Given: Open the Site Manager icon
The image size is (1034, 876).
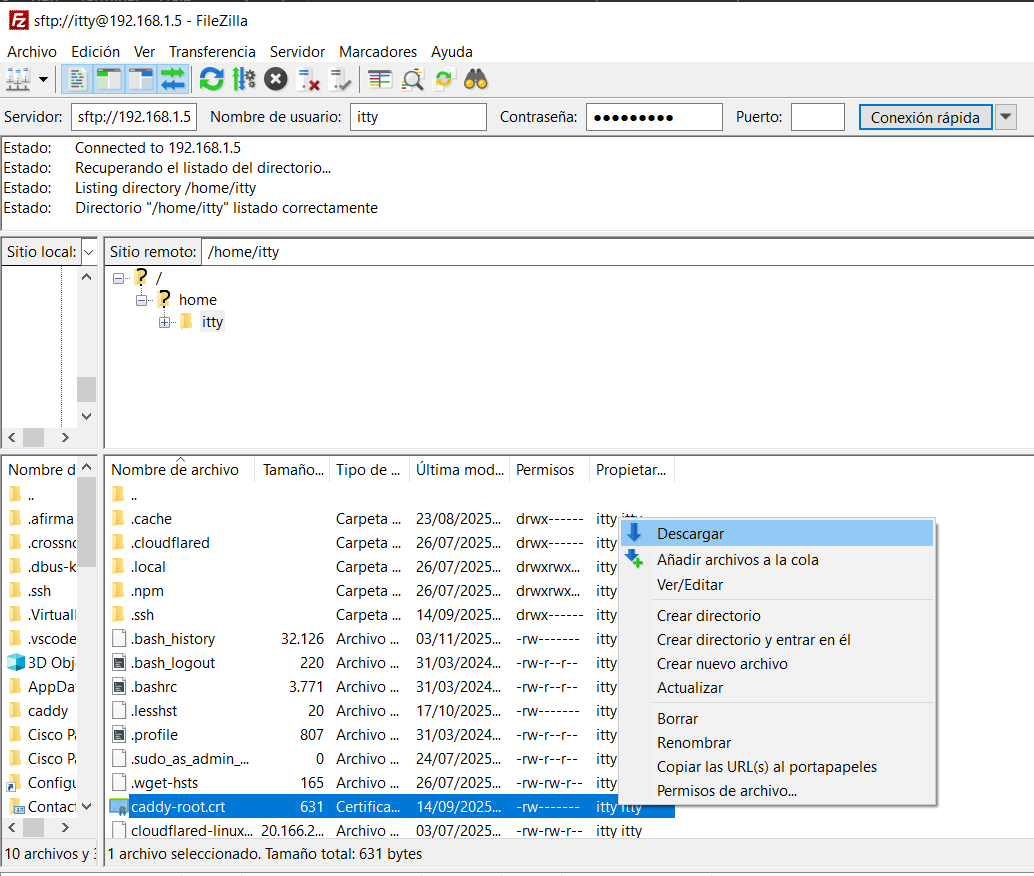Looking at the screenshot, I should click(17, 79).
